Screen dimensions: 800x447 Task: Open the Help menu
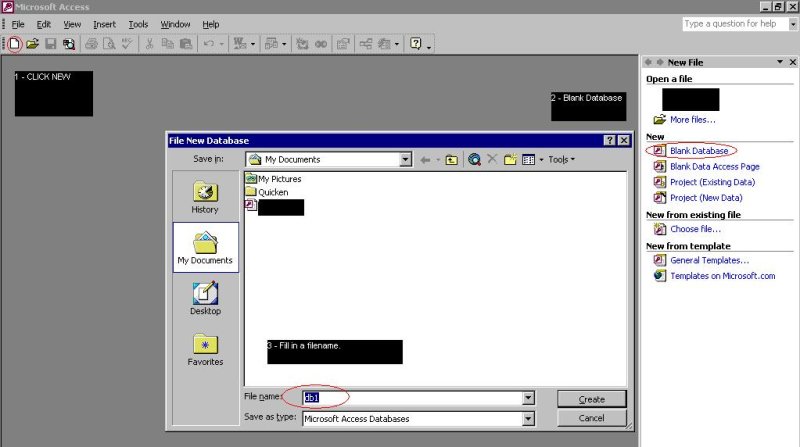[x=210, y=24]
